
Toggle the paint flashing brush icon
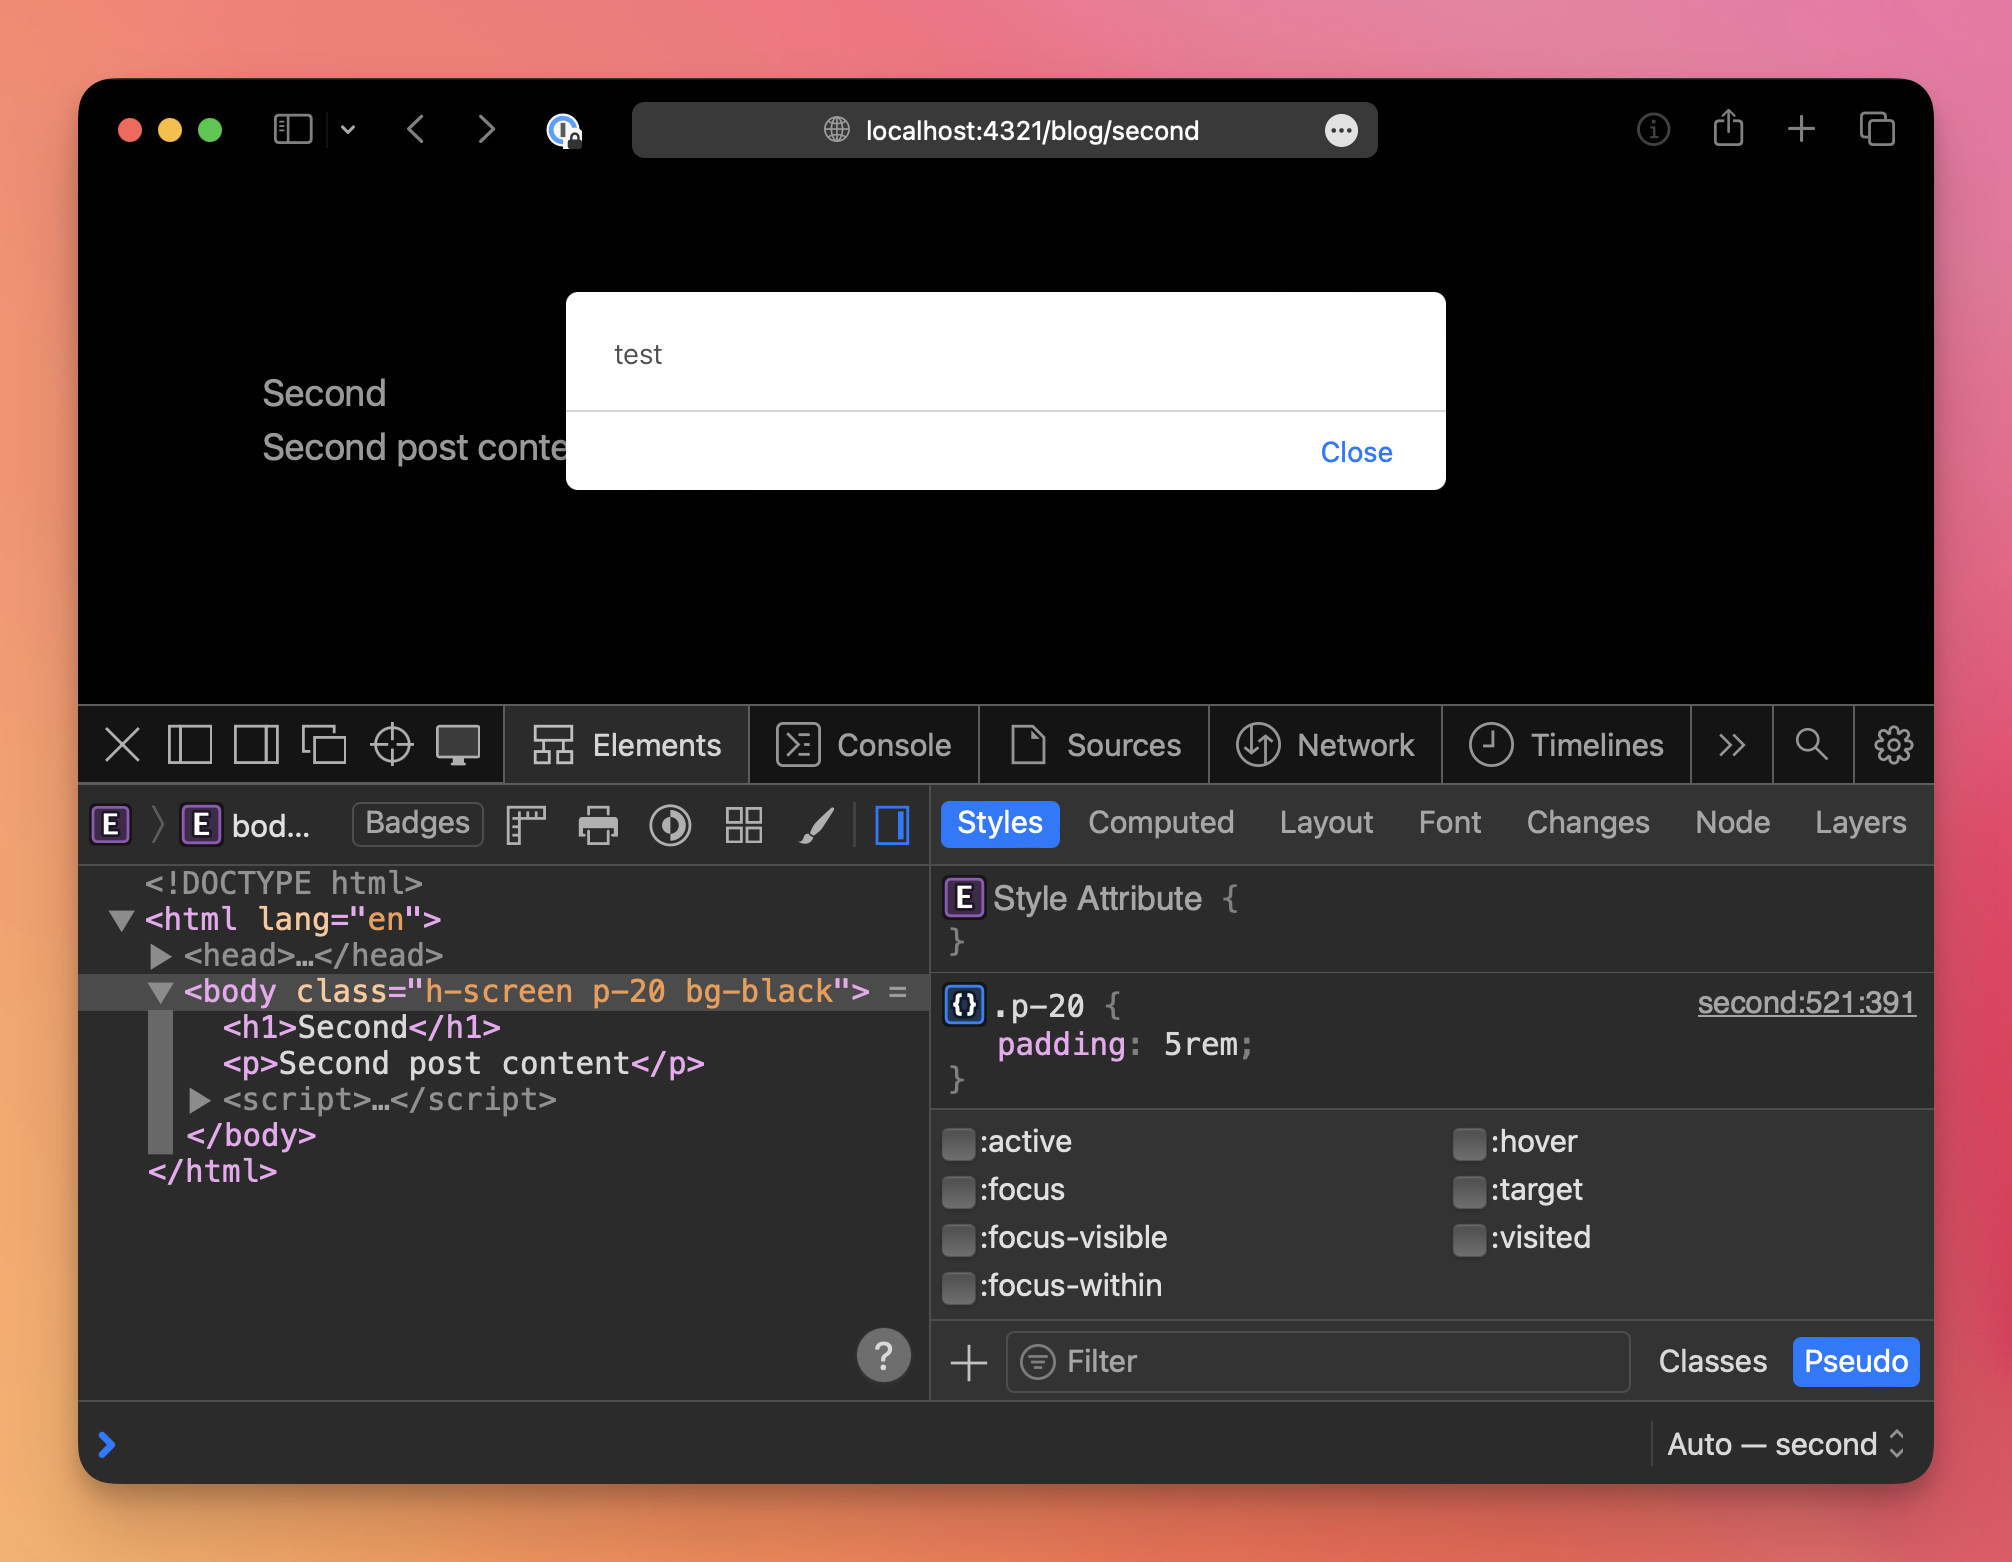(817, 825)
